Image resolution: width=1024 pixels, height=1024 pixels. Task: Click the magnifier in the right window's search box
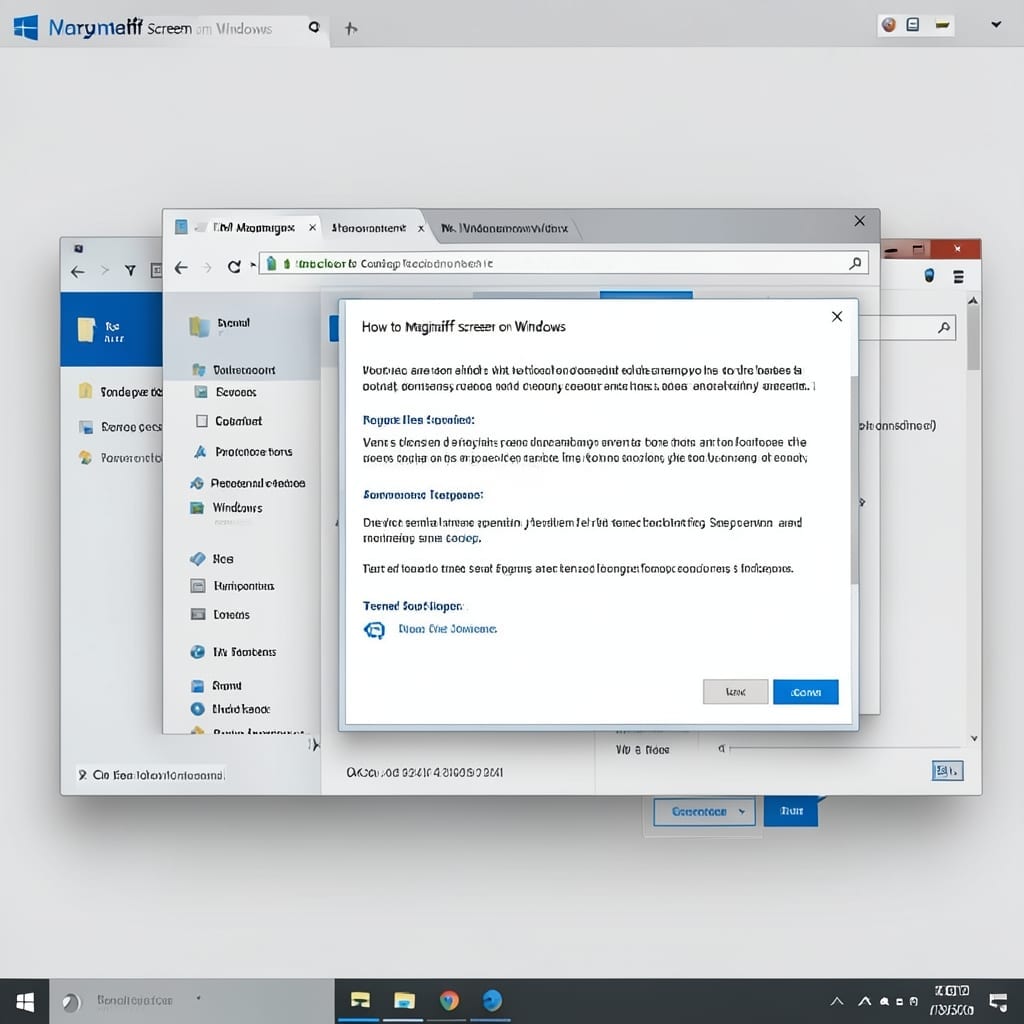click(x=944, y=327)
